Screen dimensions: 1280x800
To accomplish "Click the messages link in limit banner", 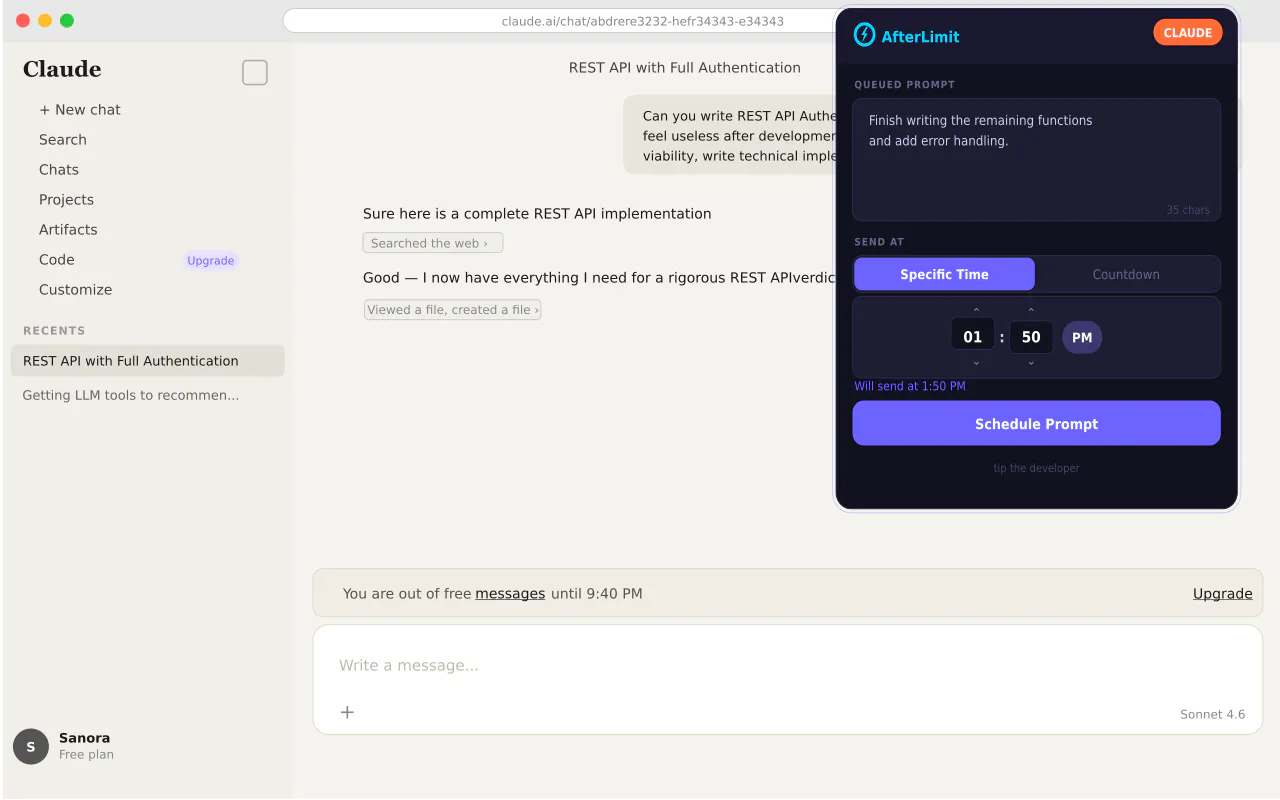I will coord(510,593).
